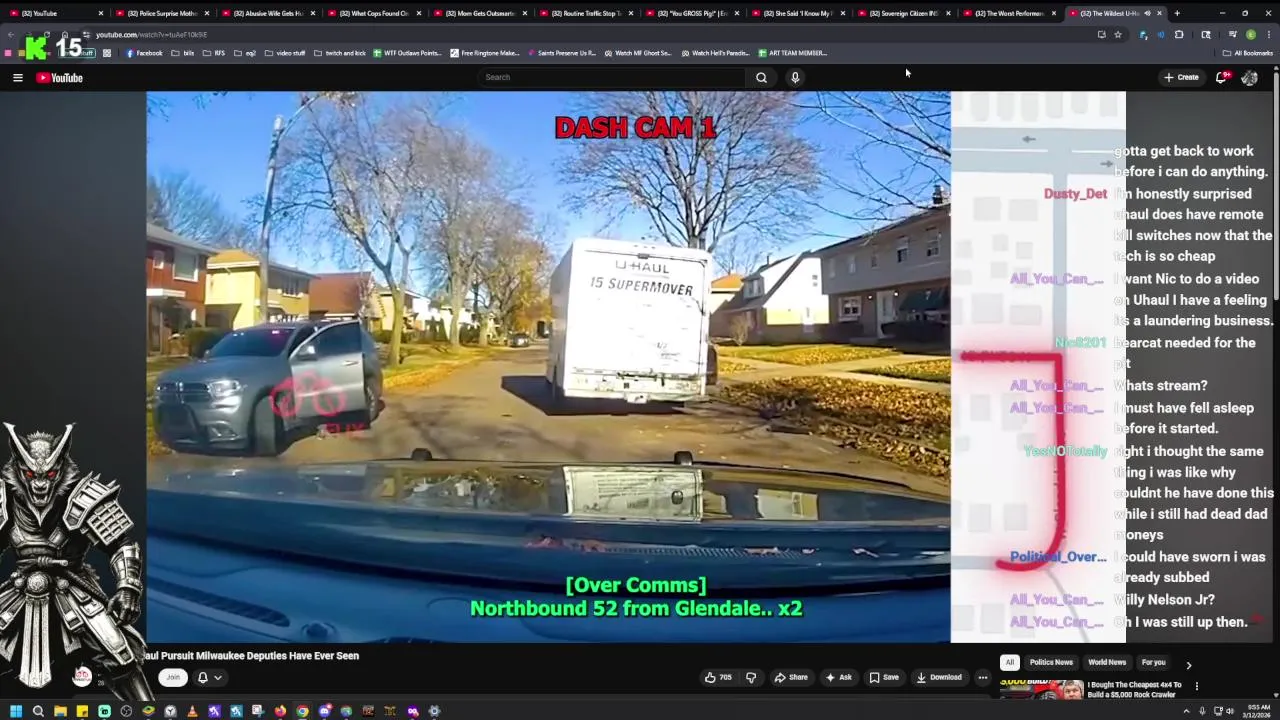Dislike the video

tap(751, 677)
